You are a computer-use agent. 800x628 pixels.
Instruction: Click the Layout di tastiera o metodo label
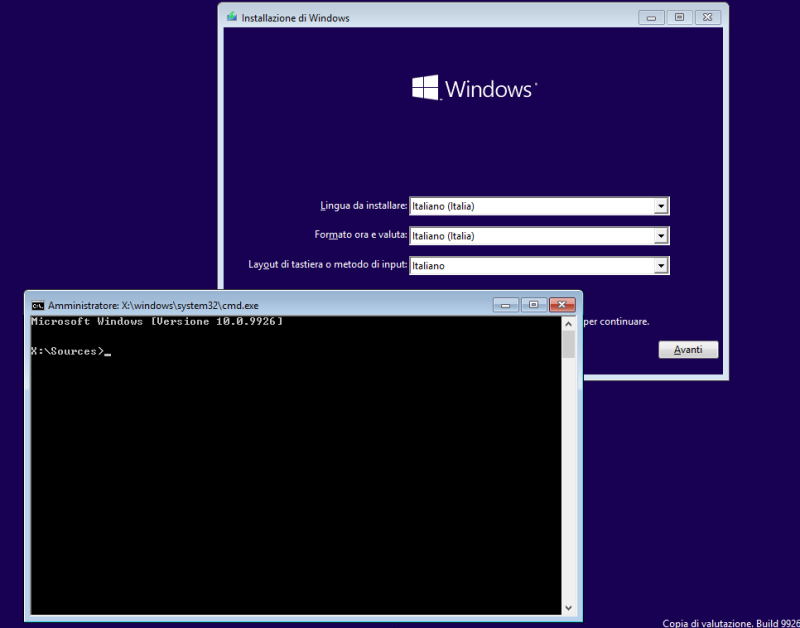[328, 265]
